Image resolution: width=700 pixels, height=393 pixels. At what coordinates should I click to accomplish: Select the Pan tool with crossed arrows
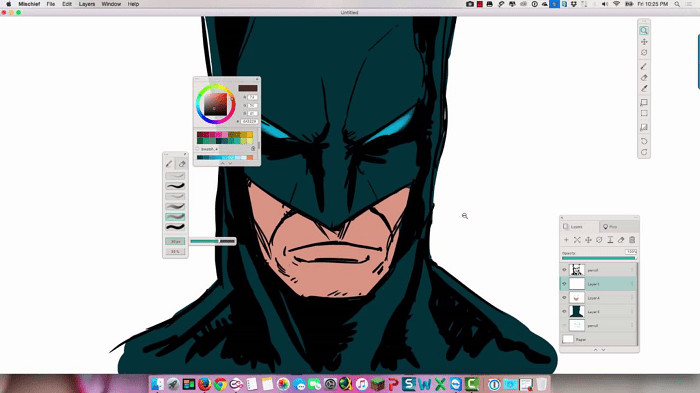(x=644, y=42)
